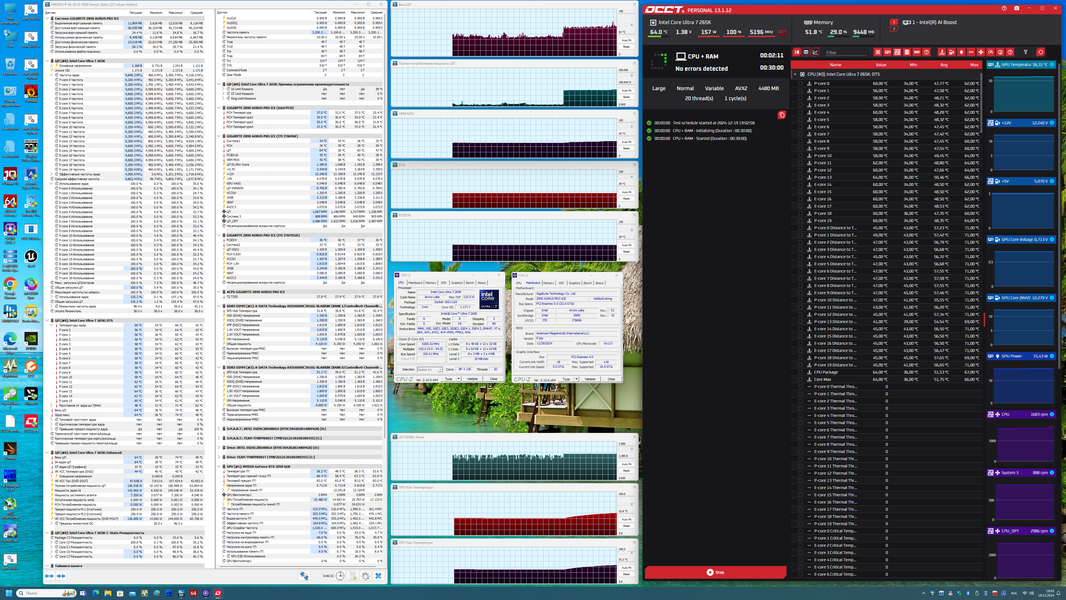Toggle the CPU DTS group checkbox in OCCT

[x=800, y=74]
